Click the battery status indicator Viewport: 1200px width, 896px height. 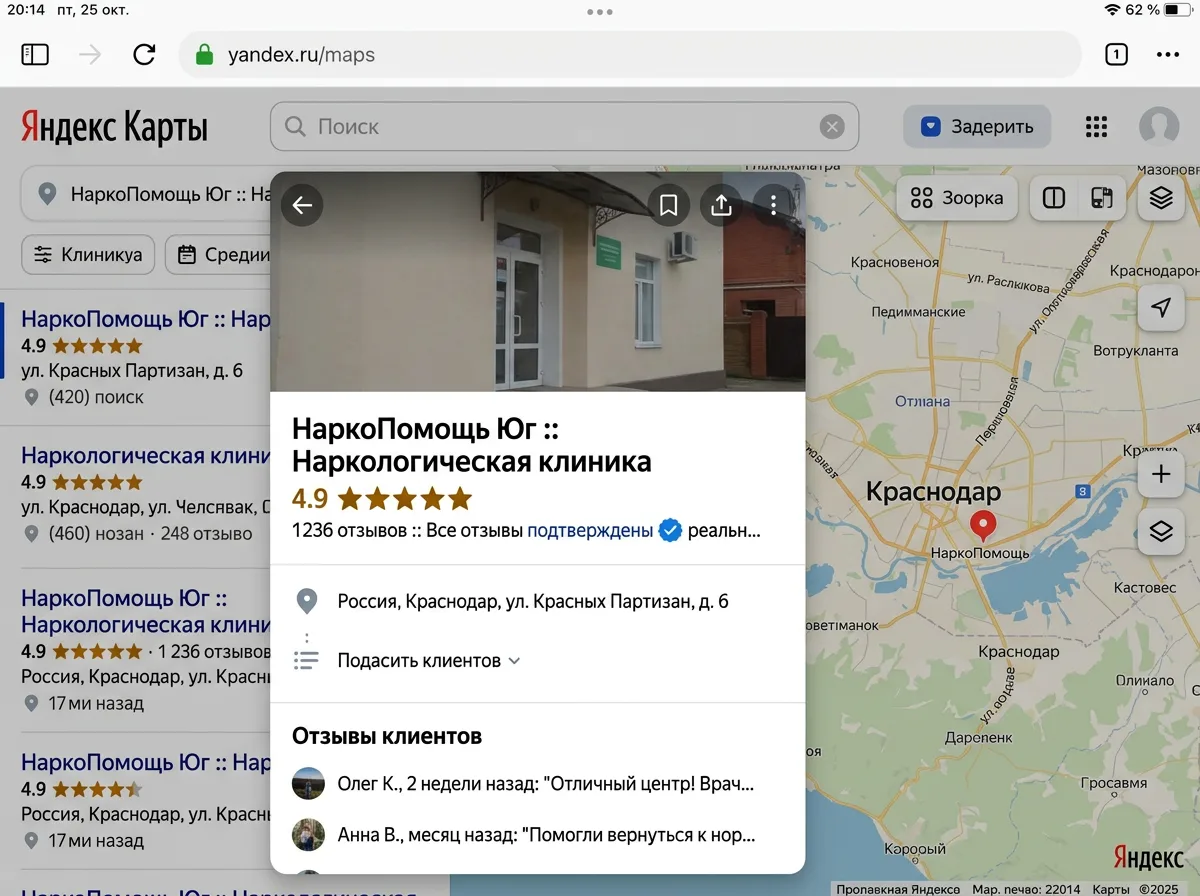coord(1179,10)
